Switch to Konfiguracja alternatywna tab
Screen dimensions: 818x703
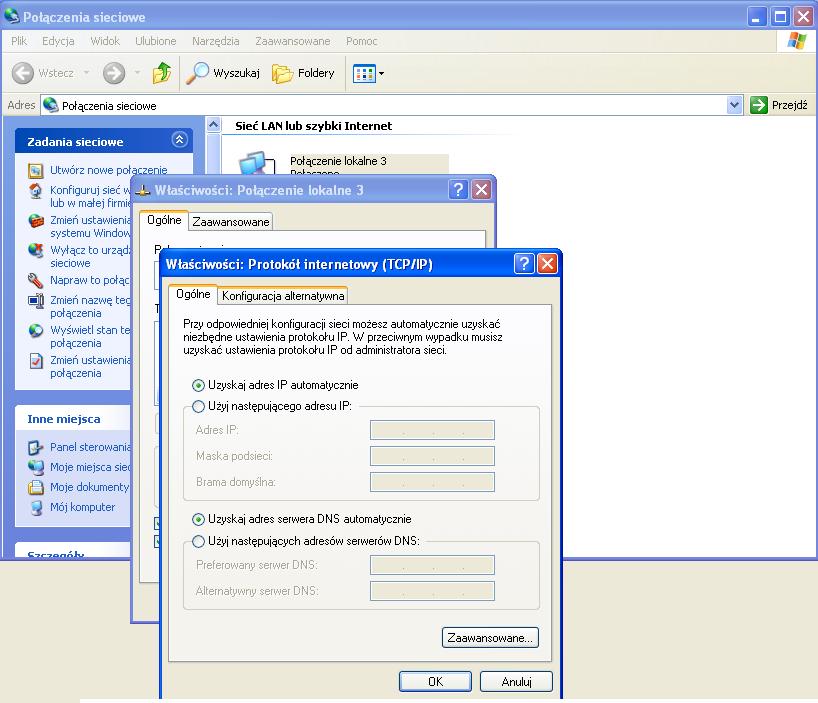283,296
